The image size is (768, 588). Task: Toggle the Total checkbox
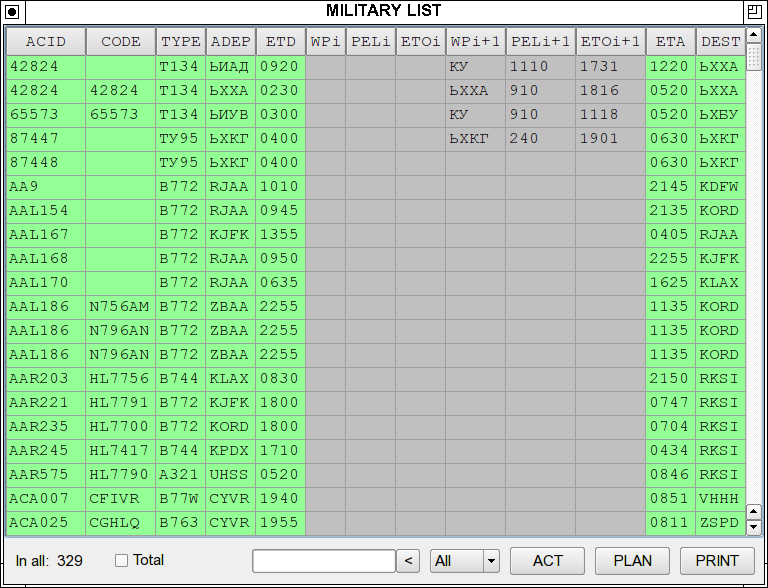121,560
